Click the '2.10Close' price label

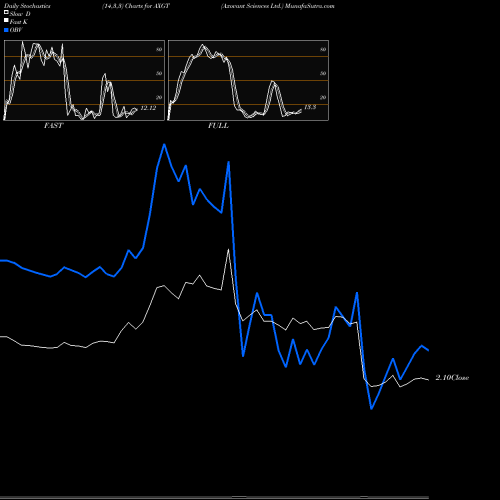(452, 378)
